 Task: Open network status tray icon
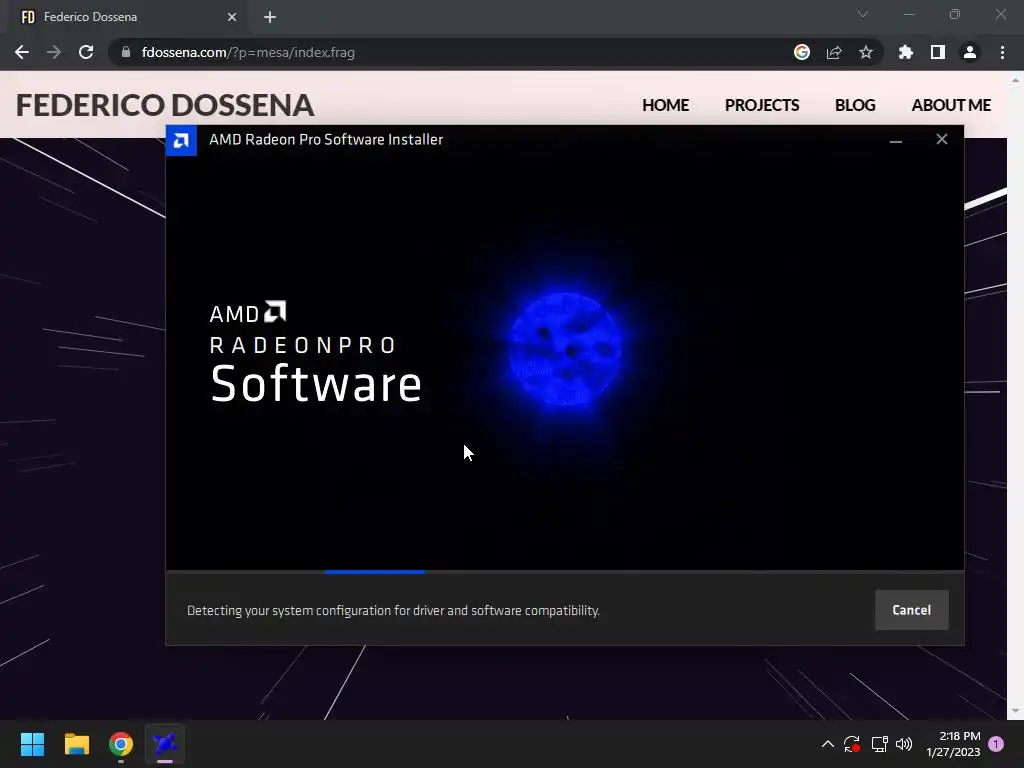point(879,744)
